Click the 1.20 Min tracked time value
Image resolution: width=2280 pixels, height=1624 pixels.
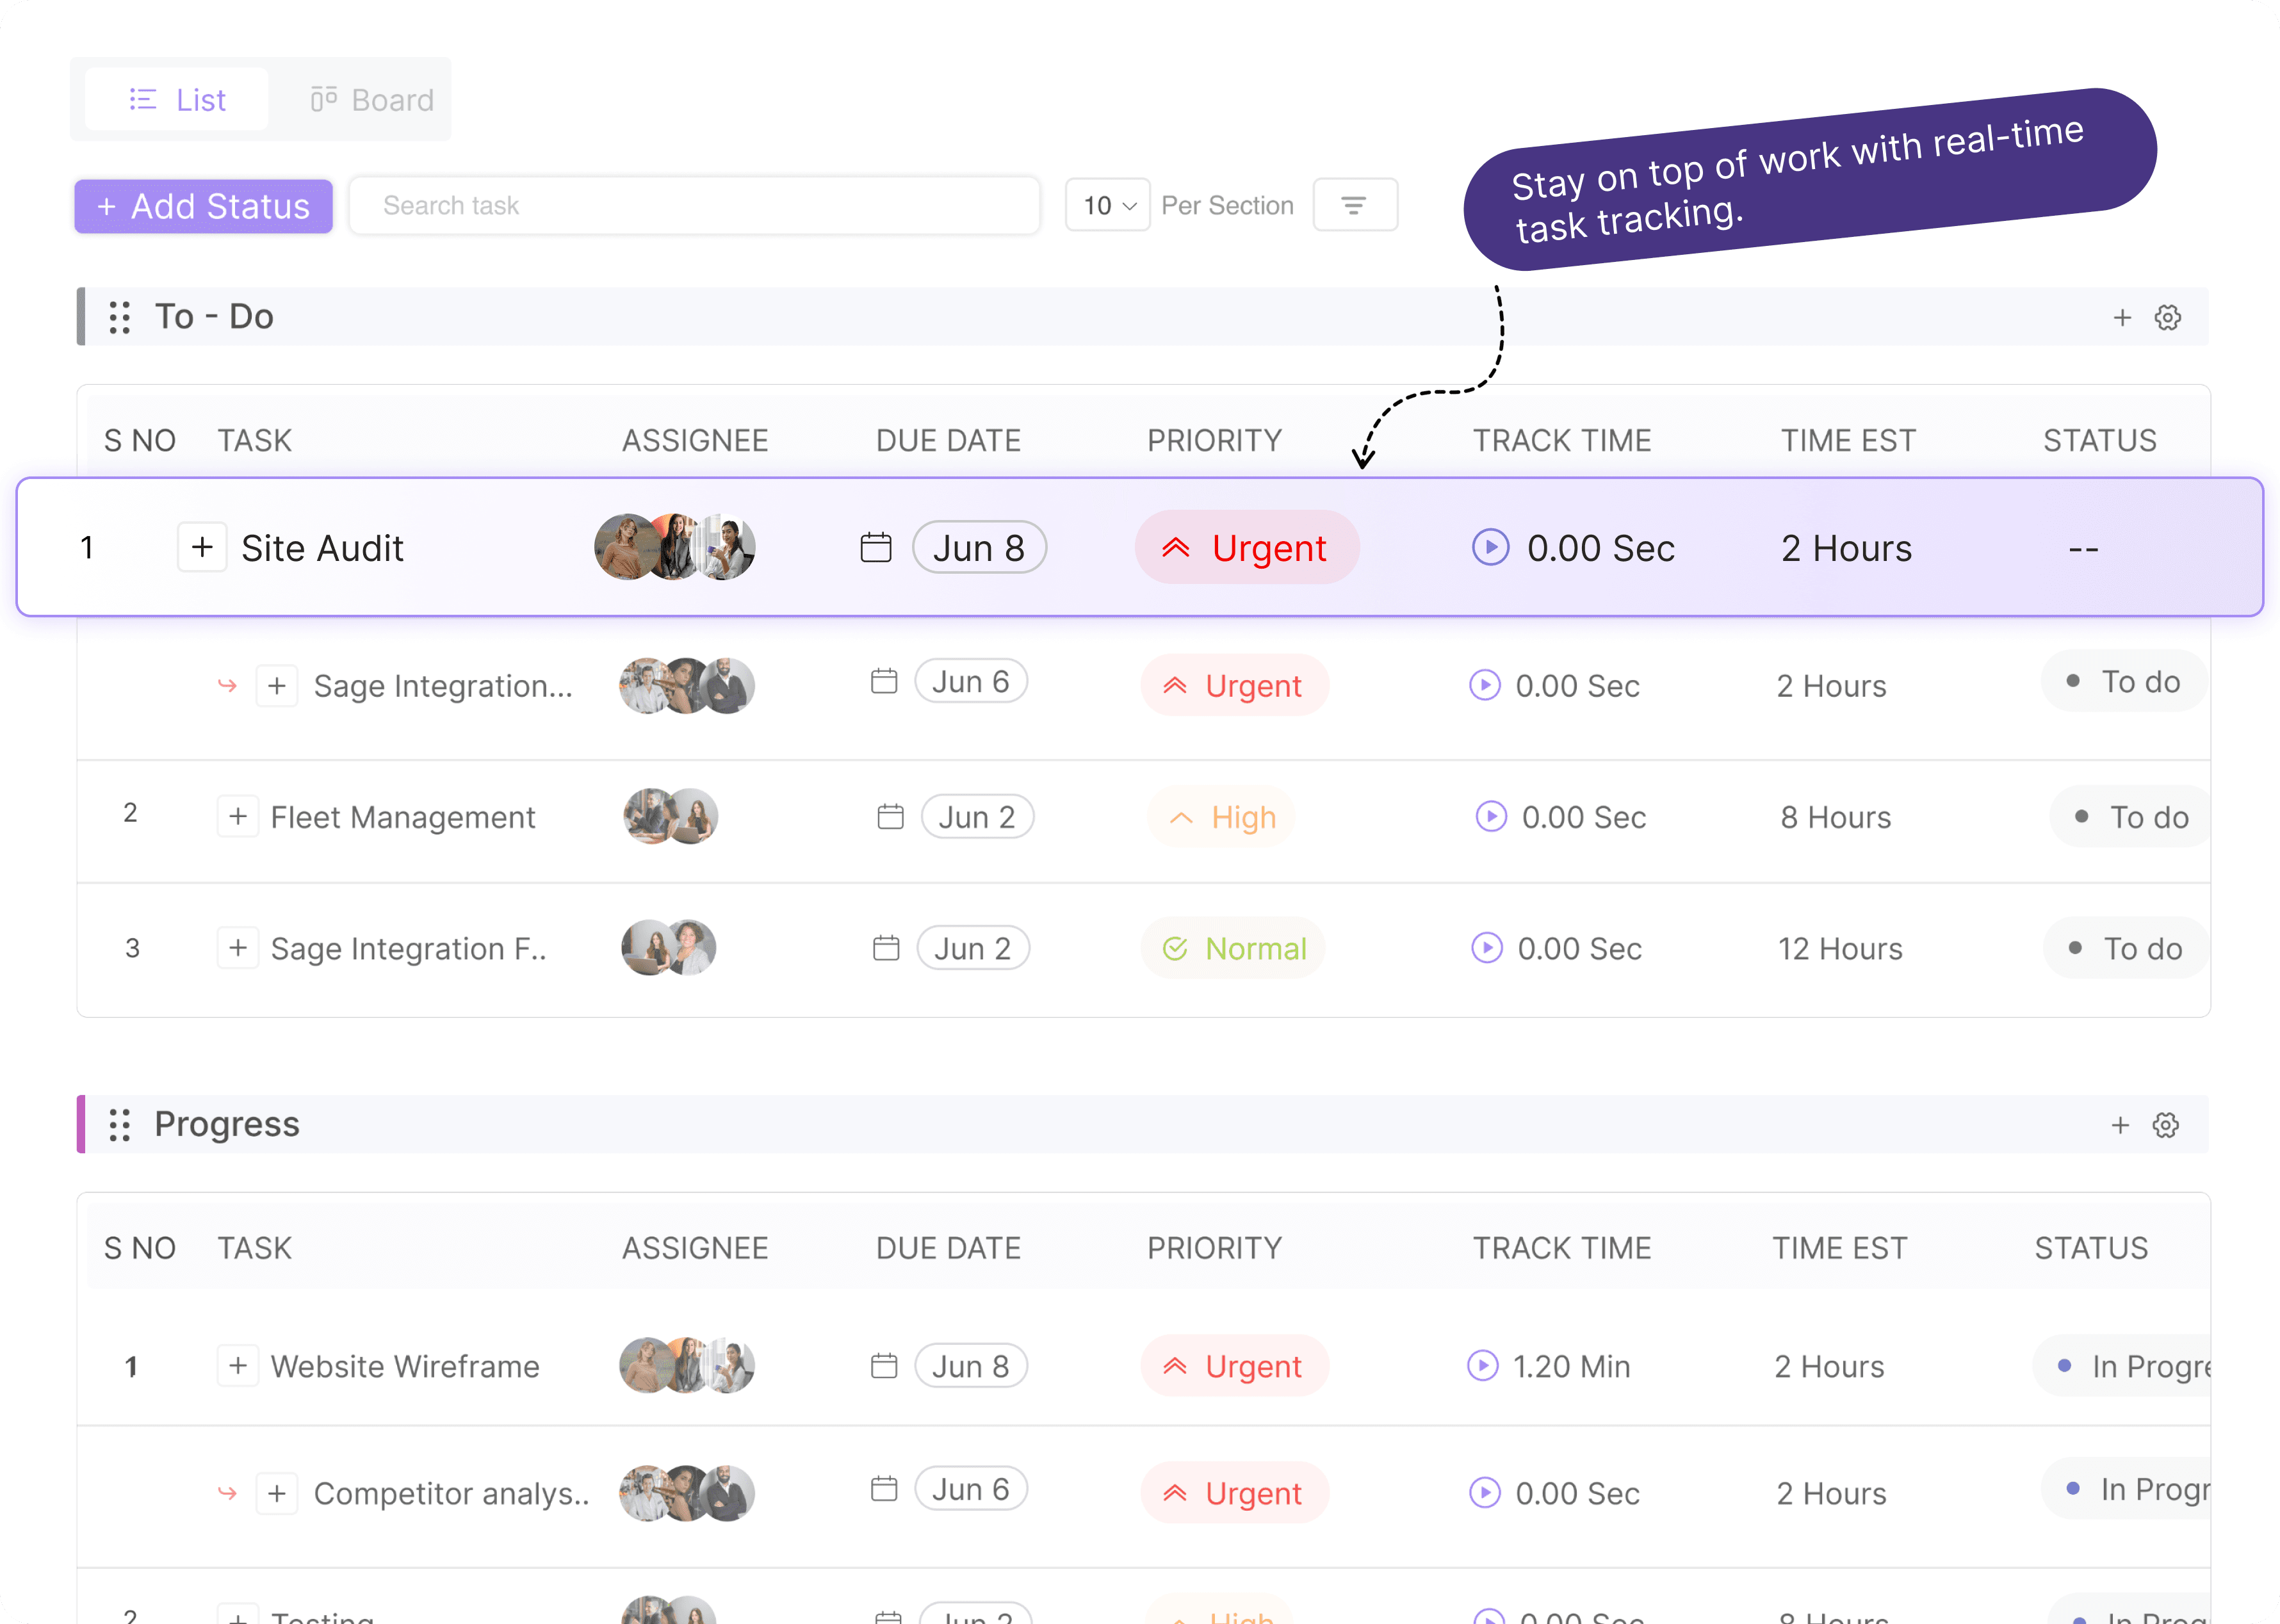coord(1571,1367)
